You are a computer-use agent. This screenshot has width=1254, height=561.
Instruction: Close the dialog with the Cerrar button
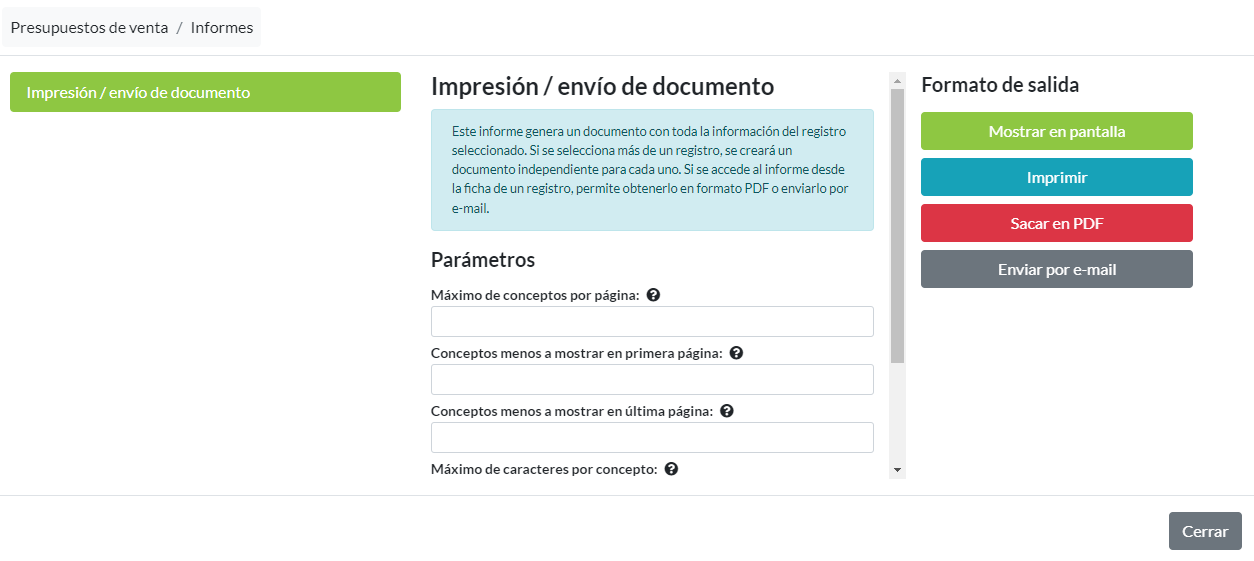[1204, 531]
